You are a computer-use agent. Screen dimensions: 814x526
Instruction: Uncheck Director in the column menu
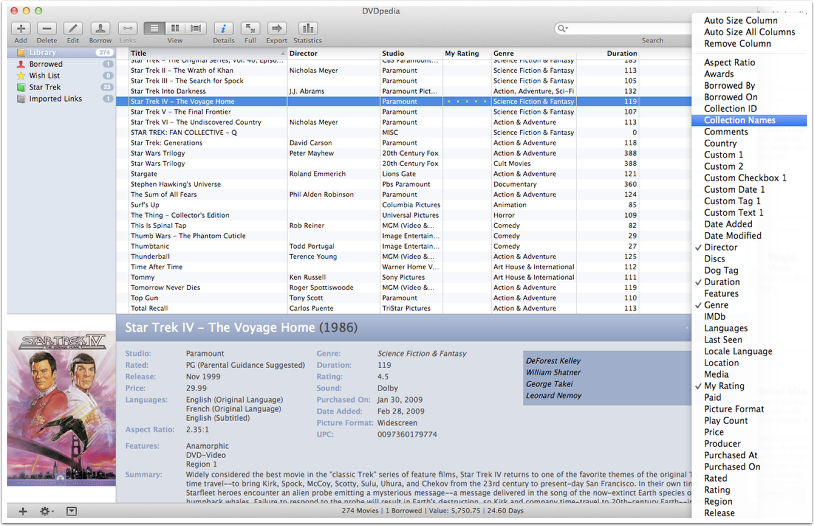[720, 247]
